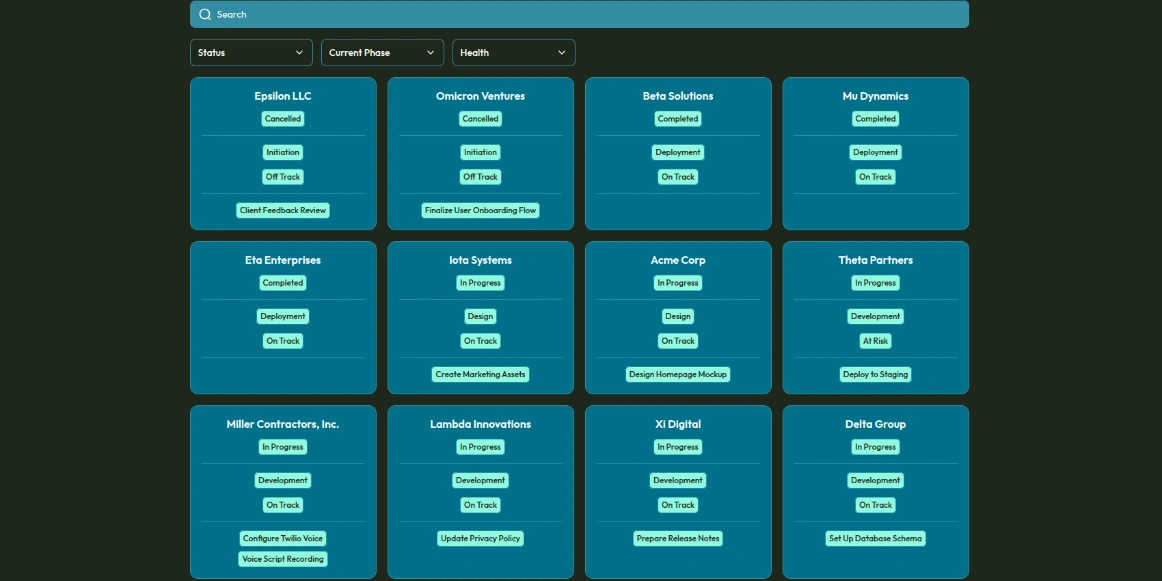Click Voice Script Recording task chip
The height and width of the screenshot is (581, 1162).
[x=283, y=559]
